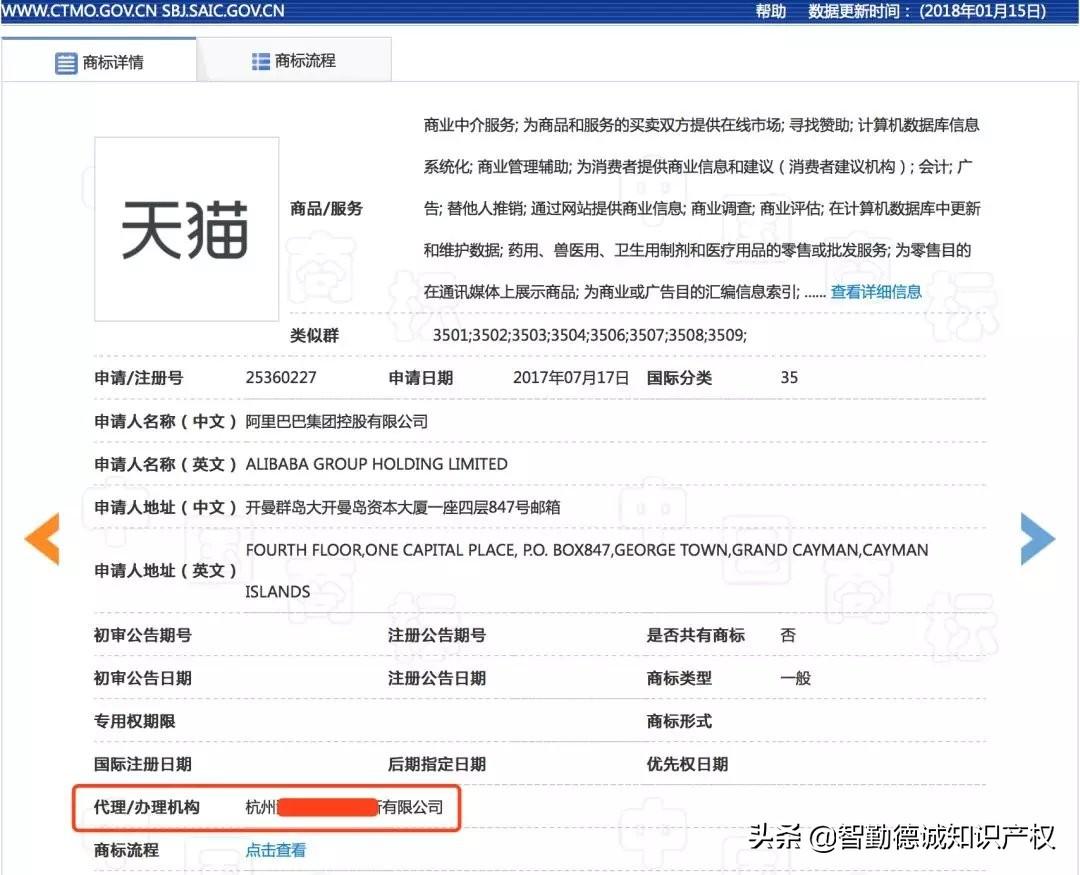Click the international class value 35
The width and height of the screenshot is (1080, 875).
[x=789, y=378]
